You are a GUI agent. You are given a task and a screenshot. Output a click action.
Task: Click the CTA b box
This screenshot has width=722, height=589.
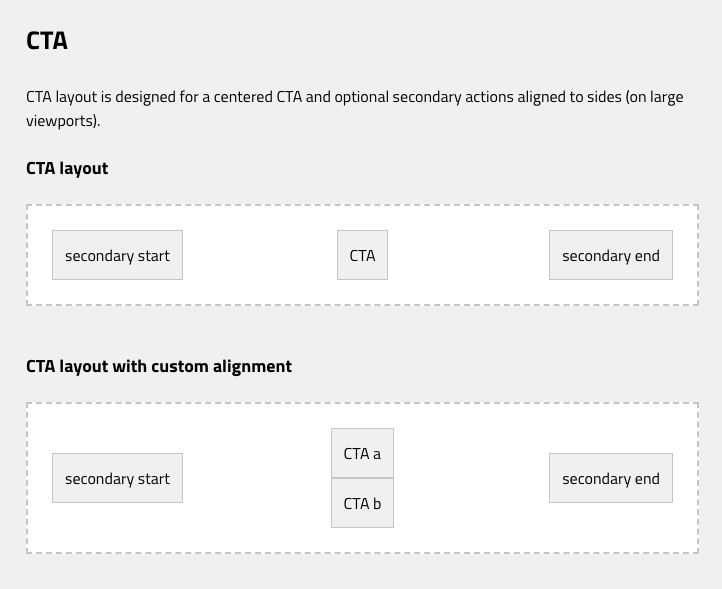coord(362,503)
